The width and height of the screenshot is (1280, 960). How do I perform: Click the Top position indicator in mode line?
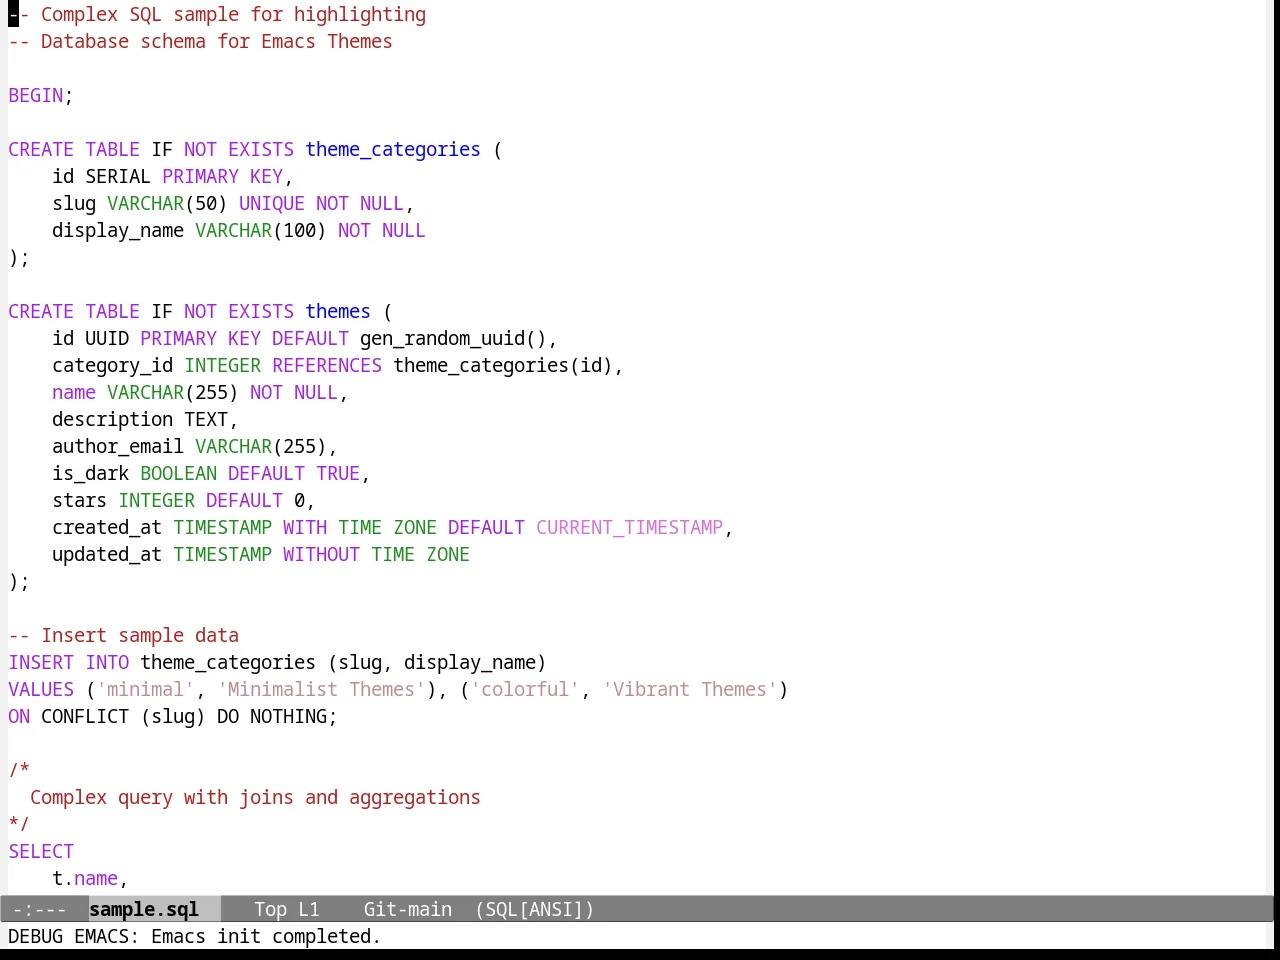(x=270, y=909)
